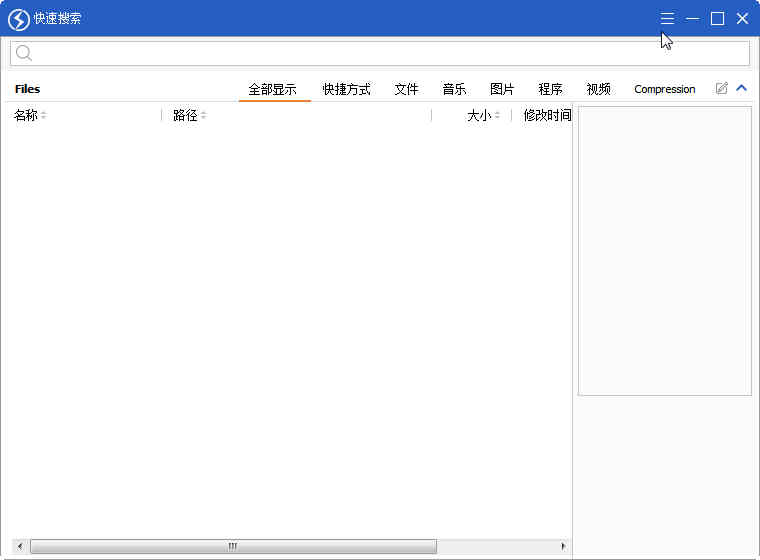Click the Files label
Screen dimensions: 760x560
click(28, 89)
